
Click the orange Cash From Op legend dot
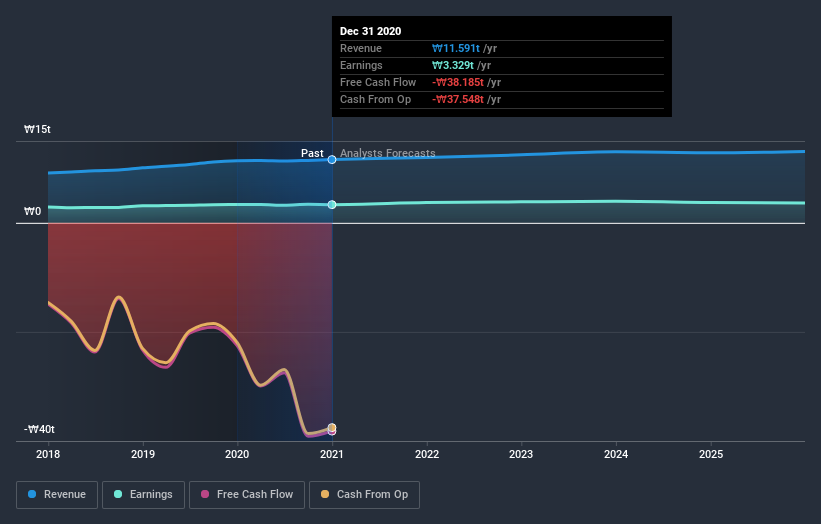click(325, 494)
